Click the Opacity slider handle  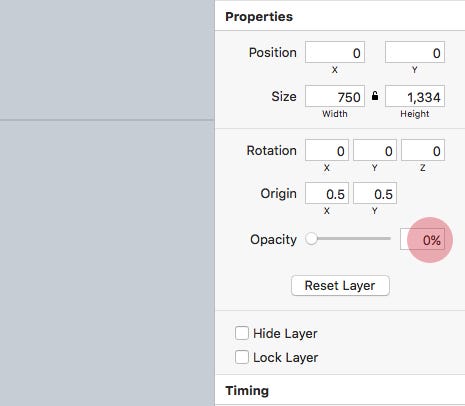(311, 238)
